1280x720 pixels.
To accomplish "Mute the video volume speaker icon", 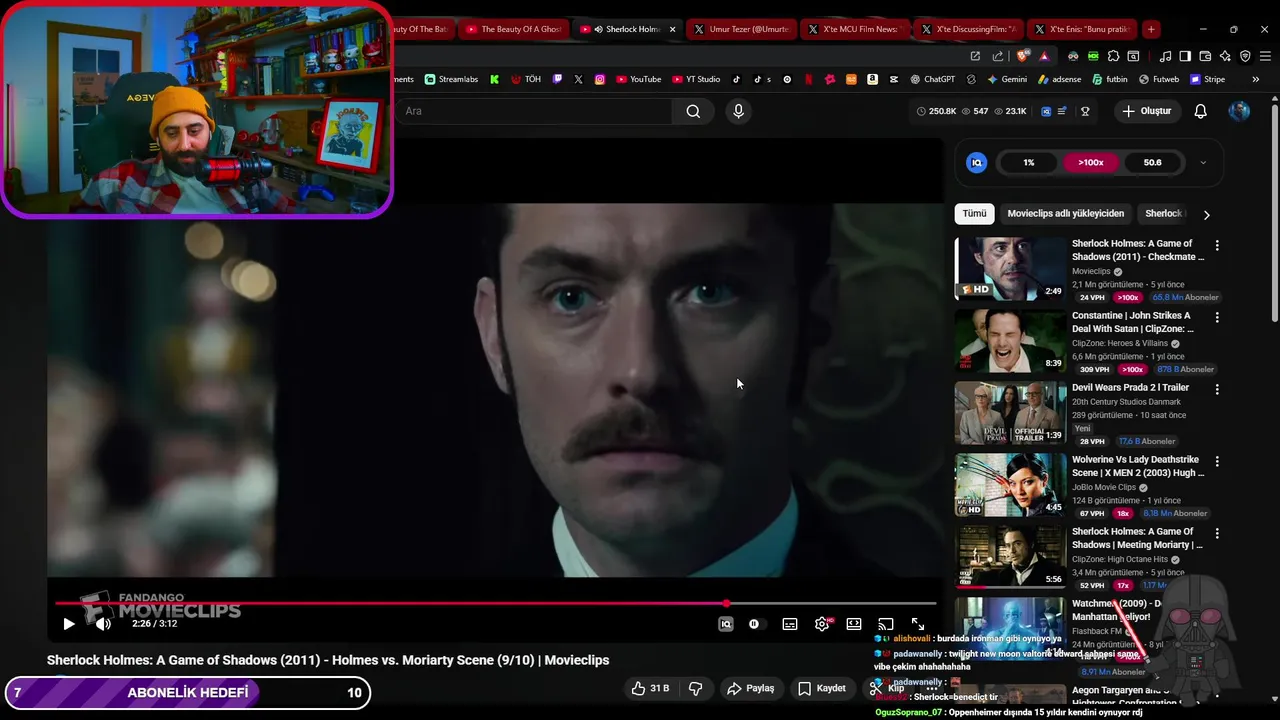I will pyautogui.click(x=103, y=624).
